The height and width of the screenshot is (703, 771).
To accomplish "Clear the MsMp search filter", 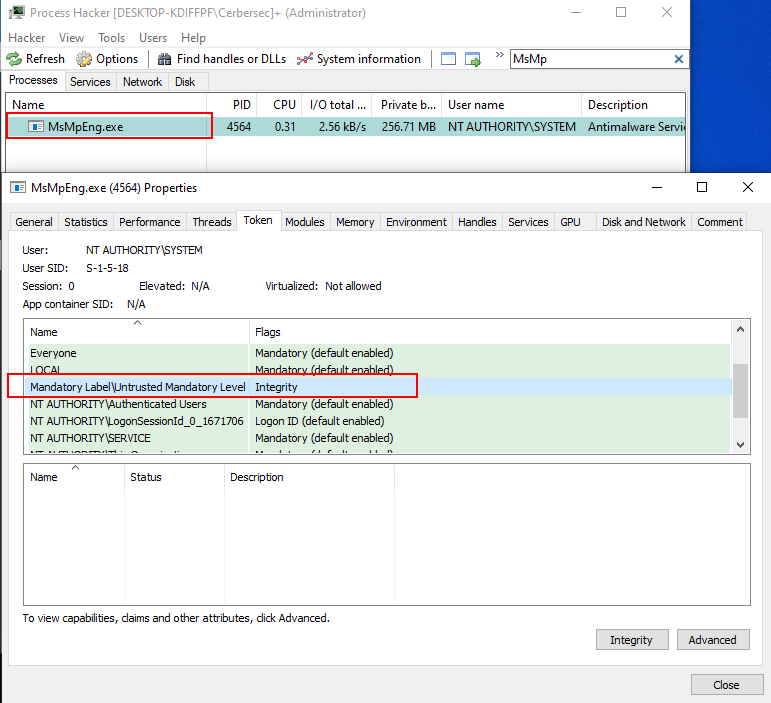I will coord(679,59).
